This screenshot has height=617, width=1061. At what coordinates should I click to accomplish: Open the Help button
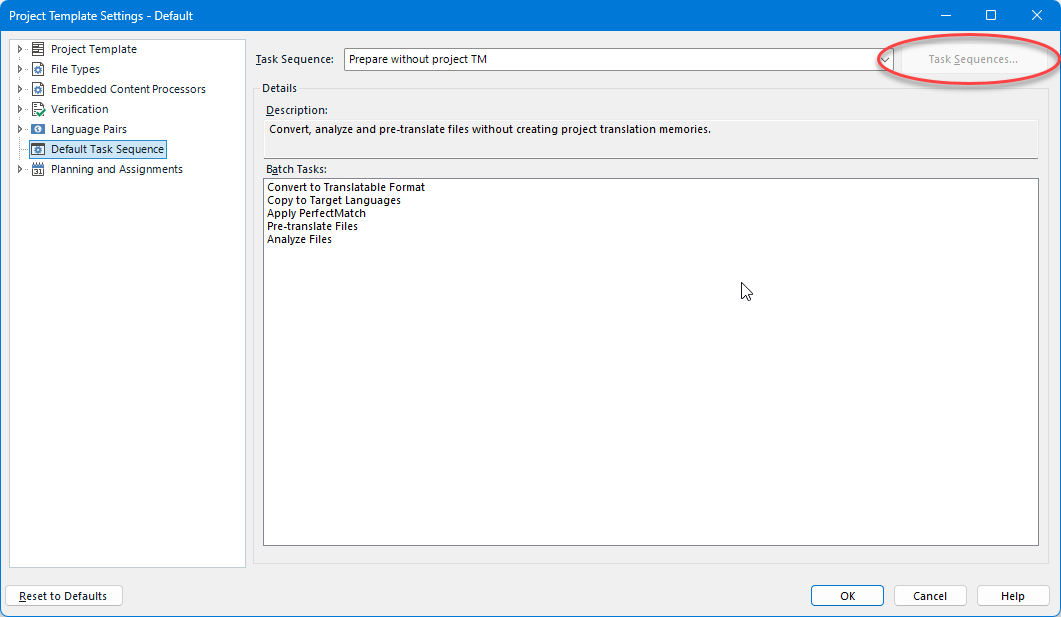(x=1013, y=596)
